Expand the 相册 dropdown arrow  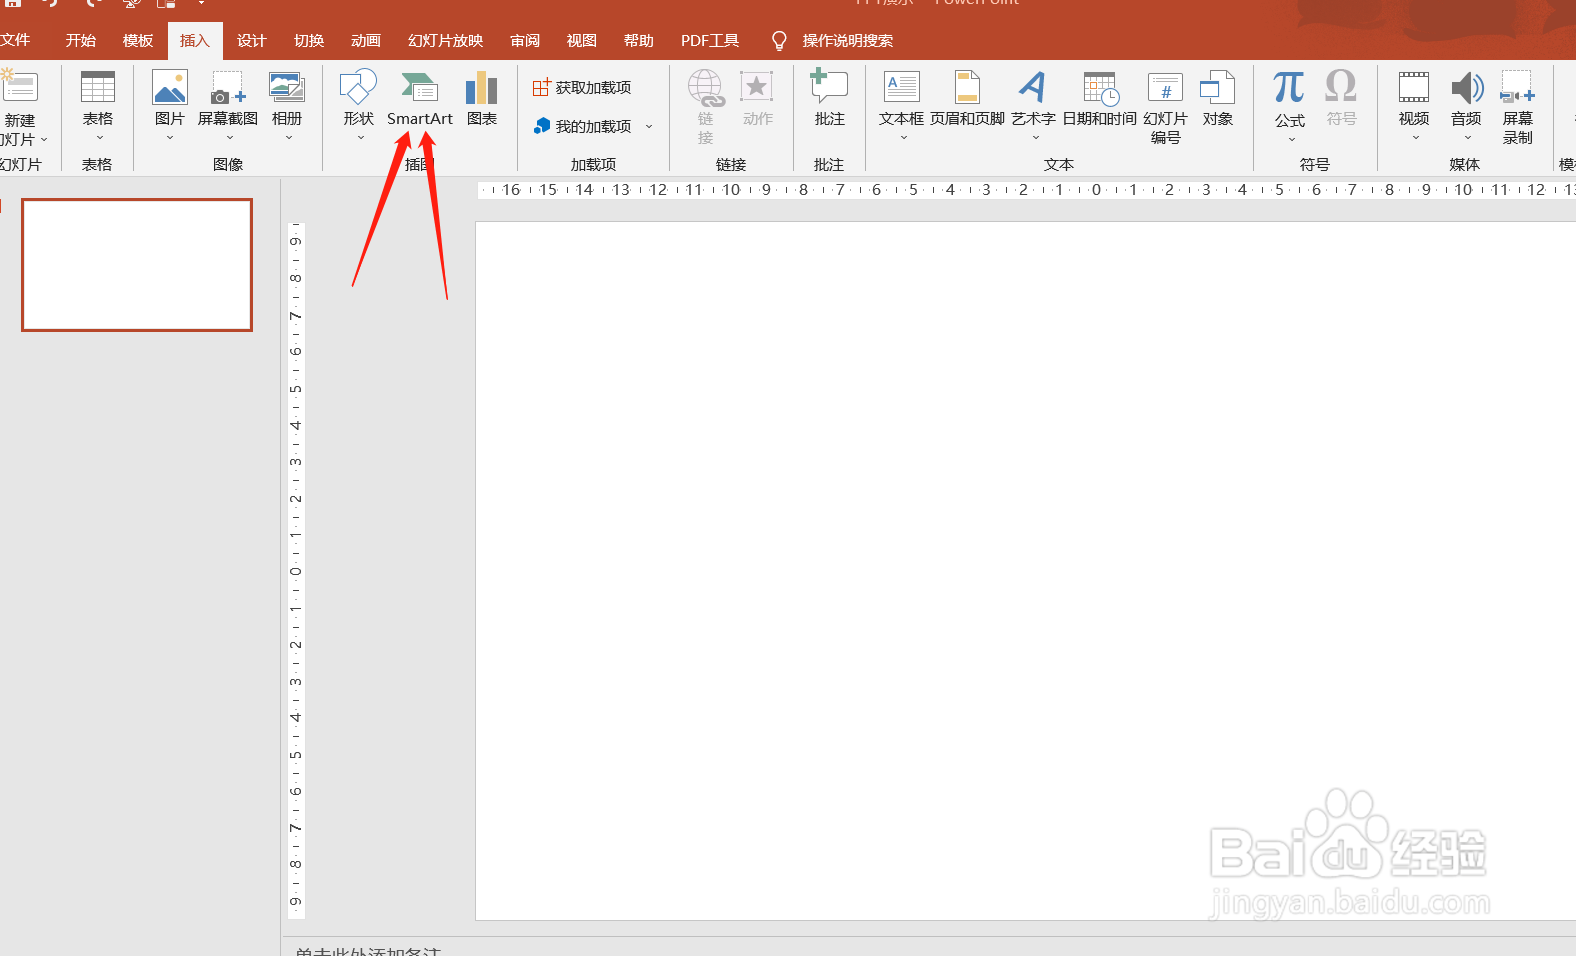pos(288,138)
